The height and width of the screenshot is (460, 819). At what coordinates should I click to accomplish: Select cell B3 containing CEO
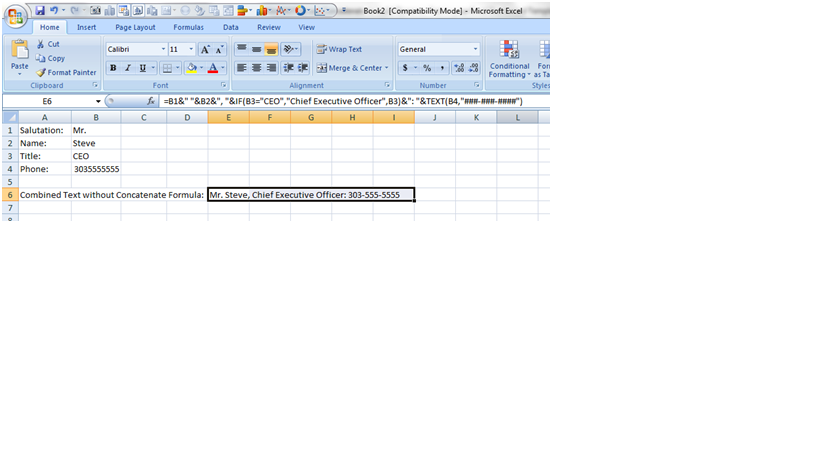[x=96, y=156]
